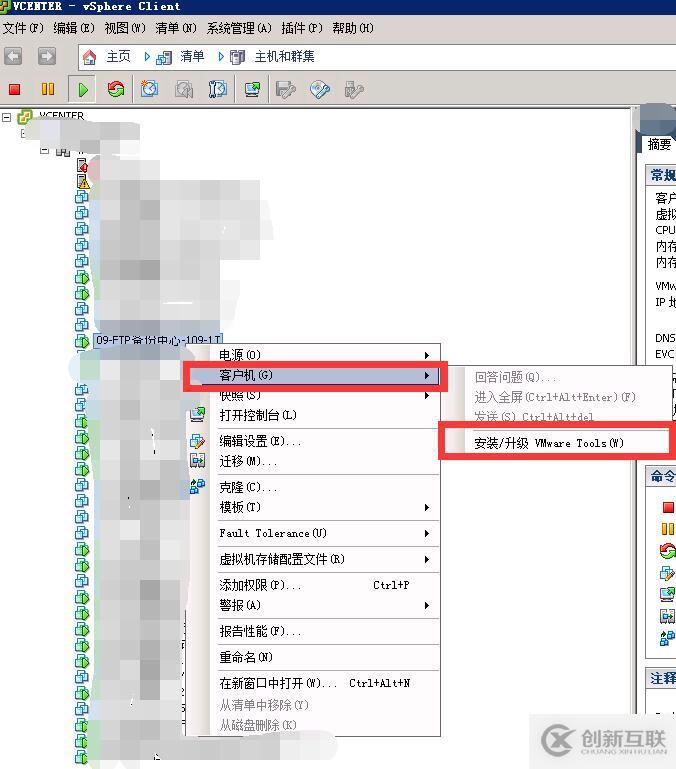
Task: Click edit settings icon in commands panel
Action: (x=667, y=572)
